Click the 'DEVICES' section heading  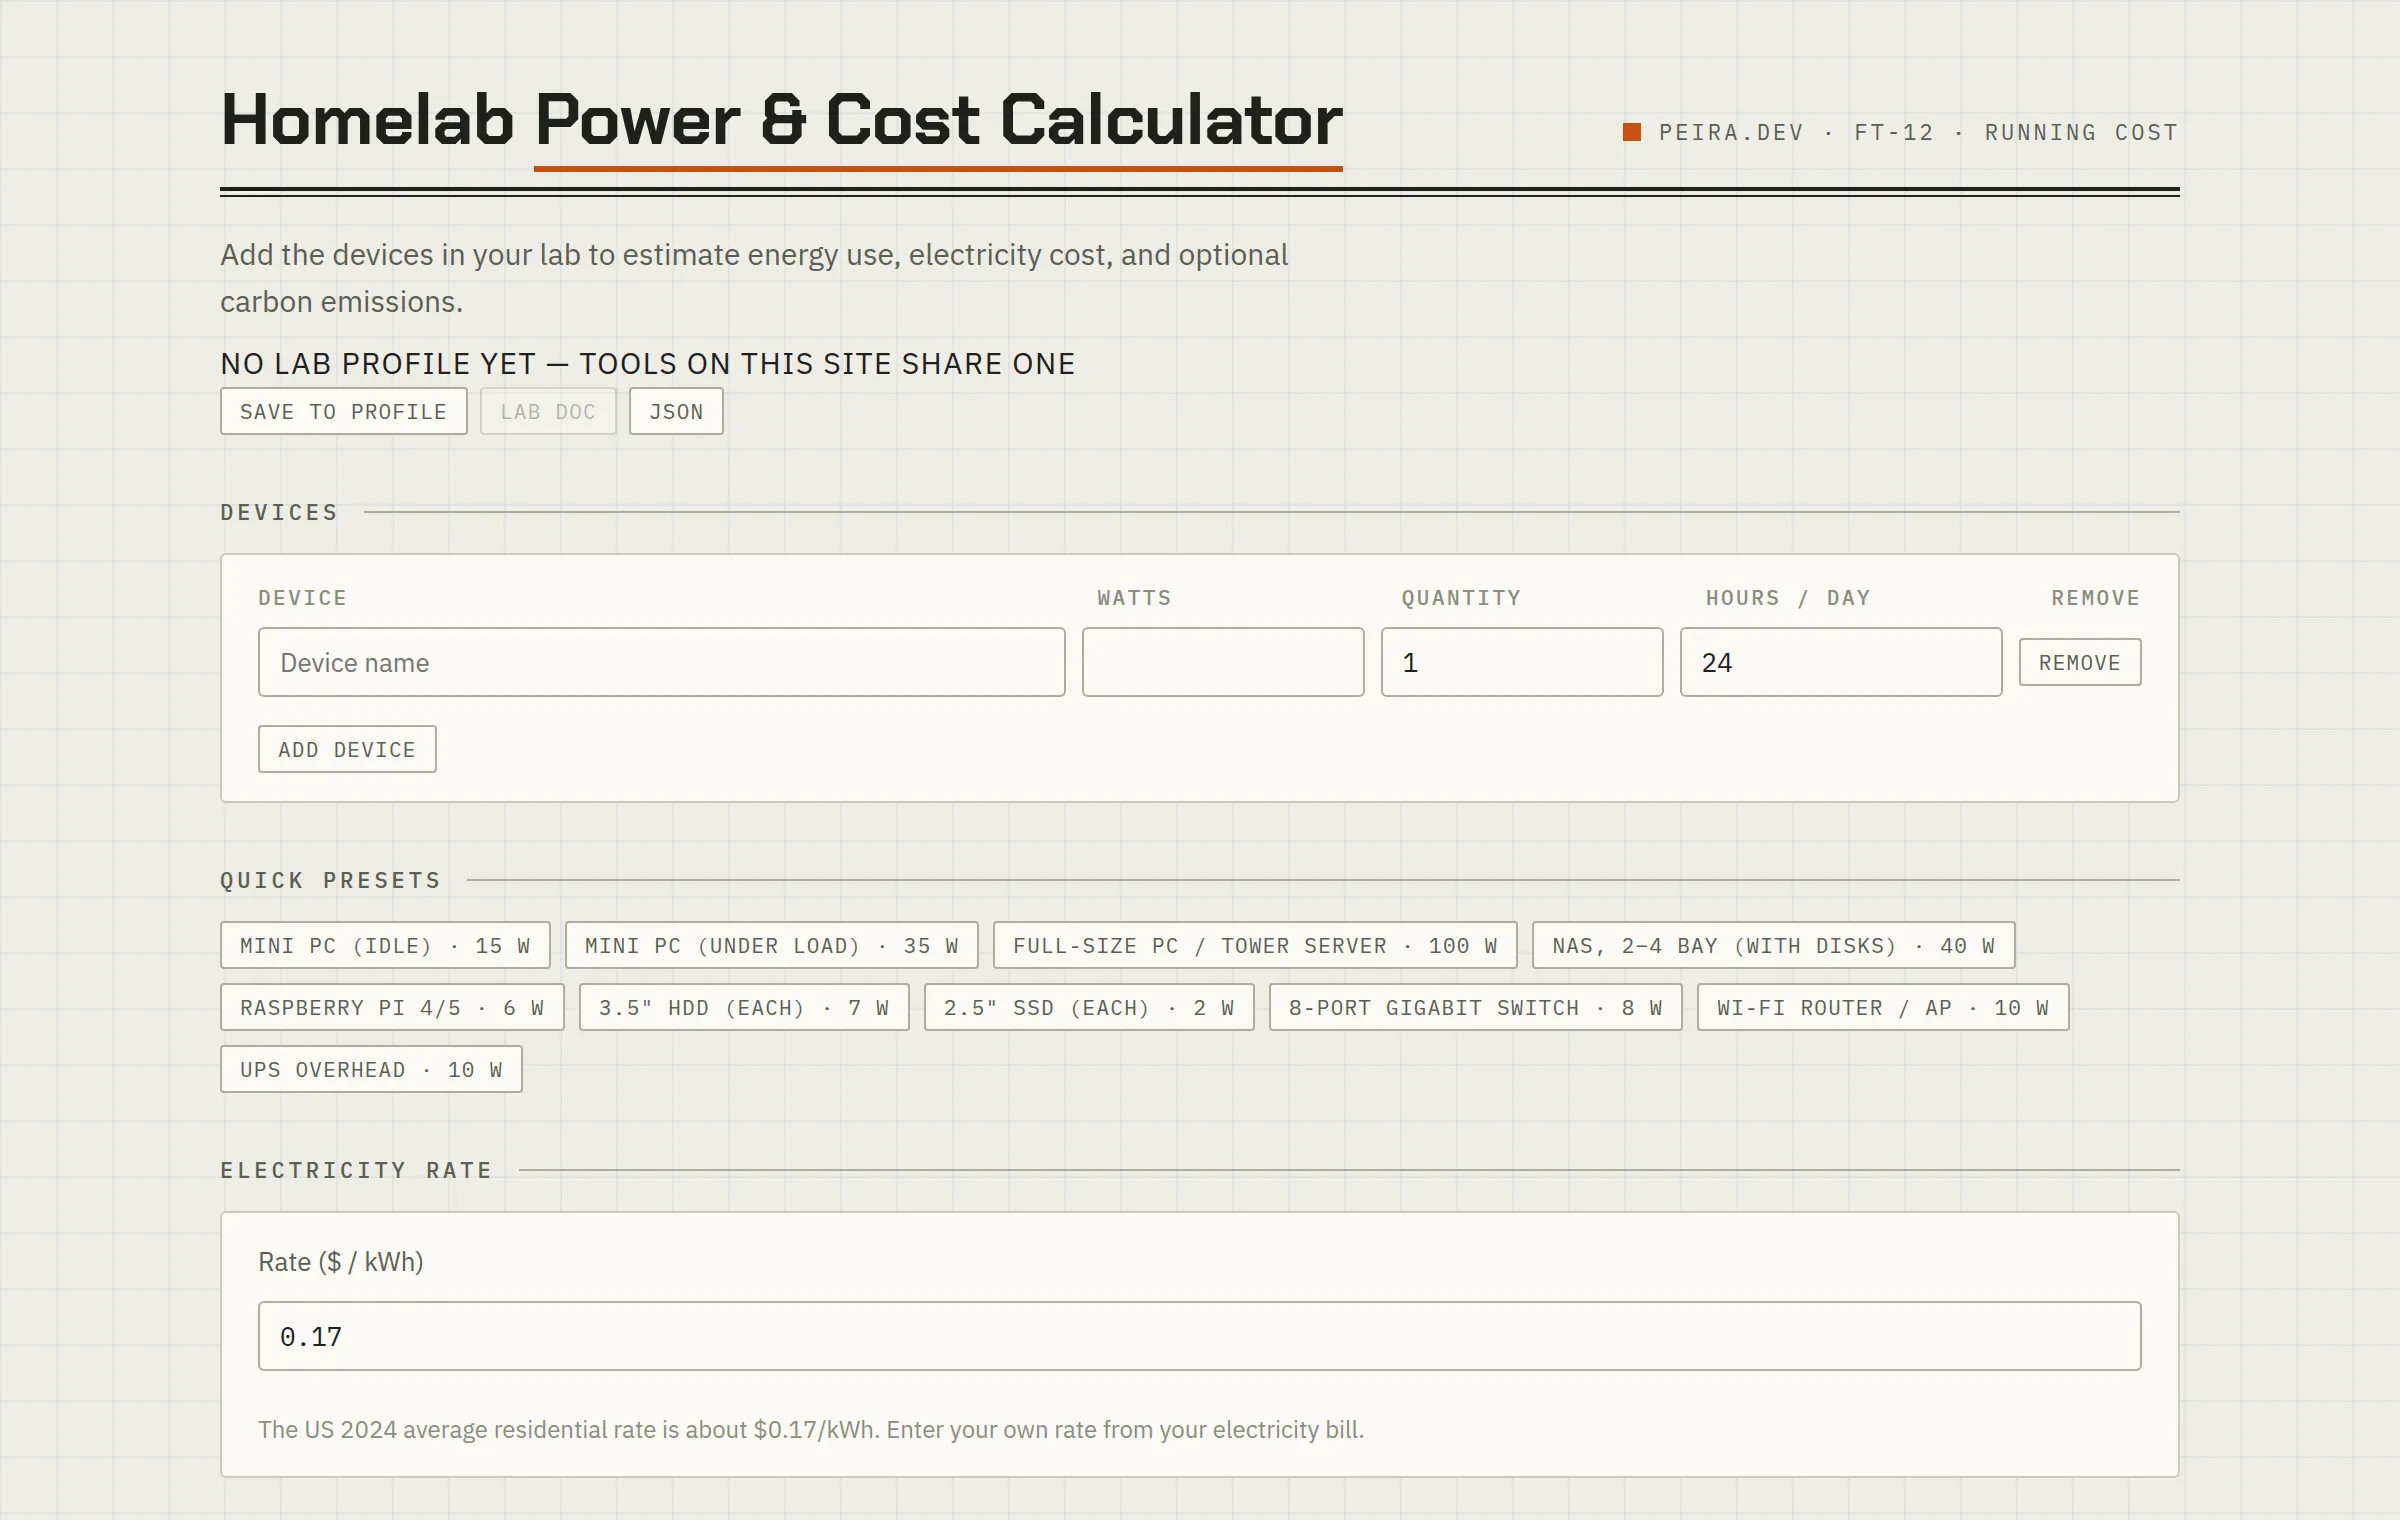pyautogui.click(x=279, y=512)
